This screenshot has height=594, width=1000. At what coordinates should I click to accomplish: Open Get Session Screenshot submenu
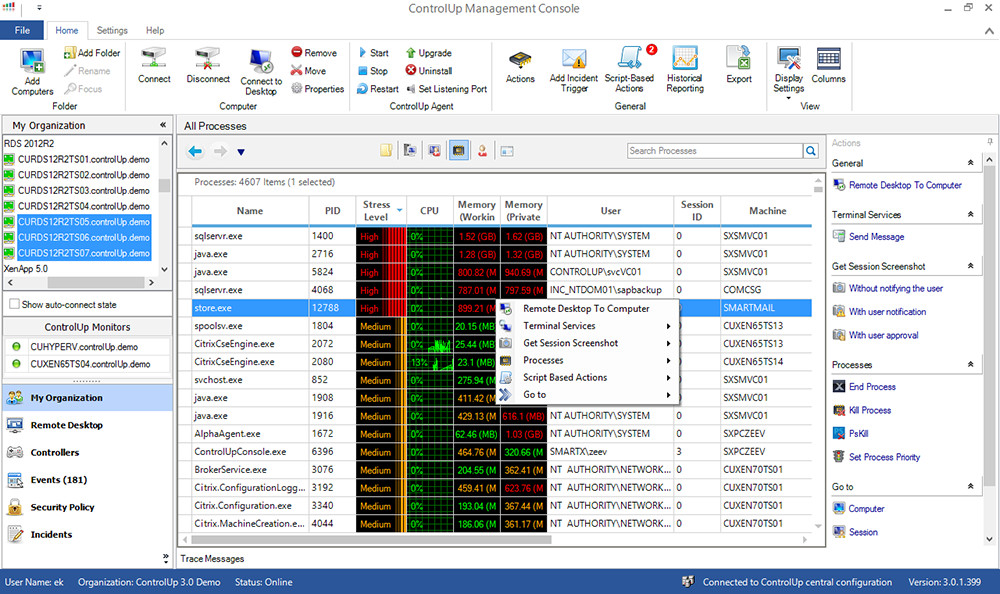coord(587,343)
